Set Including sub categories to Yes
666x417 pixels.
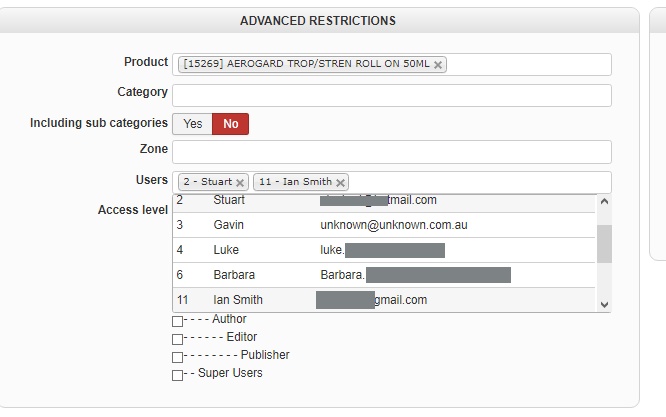[x=192, y=124]
